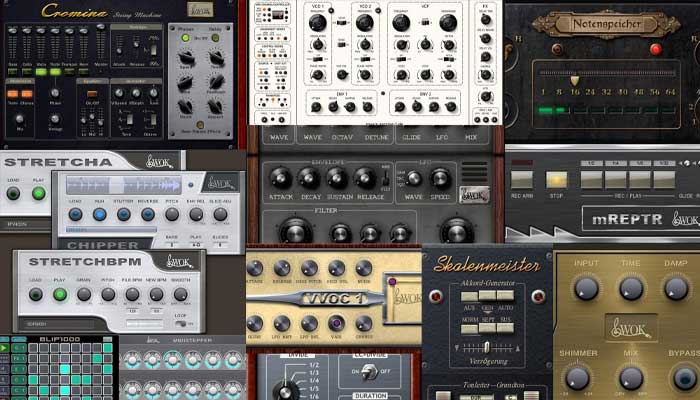Click the WOK logo plate beside LFO SPEED

(474, 195)
